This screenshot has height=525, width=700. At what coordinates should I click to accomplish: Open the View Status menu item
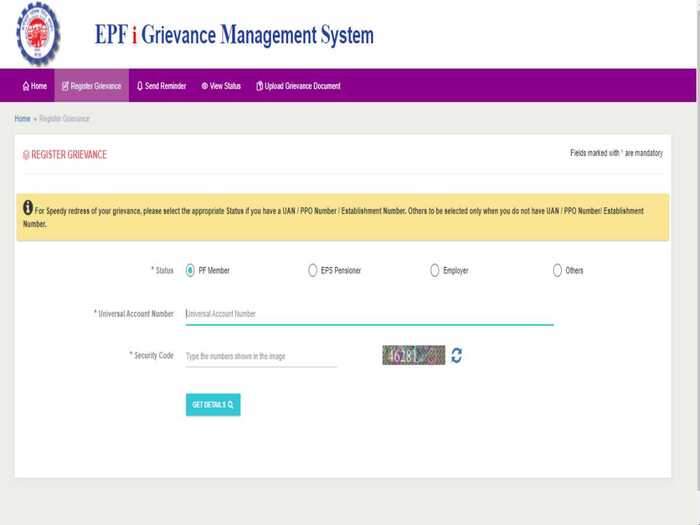coord(221,86)
